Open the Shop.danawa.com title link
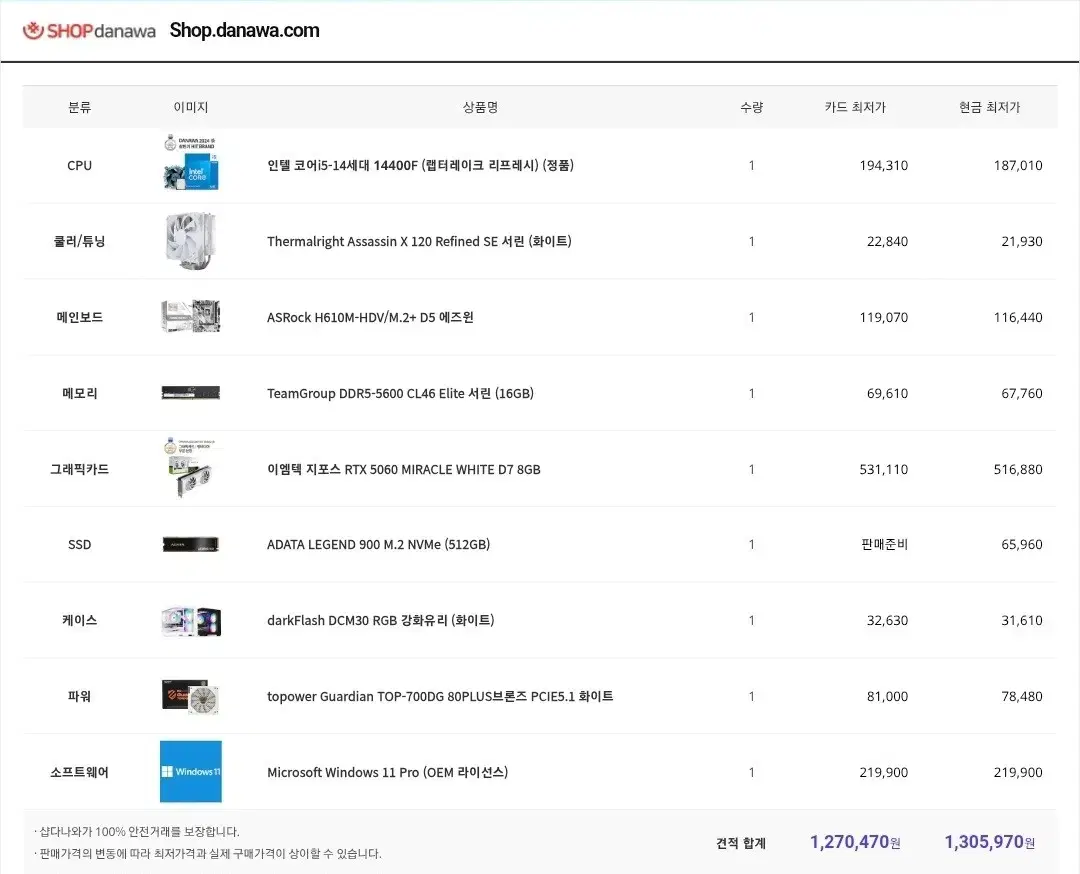Viewport: 1080px width, 874px height. point(245,30)
